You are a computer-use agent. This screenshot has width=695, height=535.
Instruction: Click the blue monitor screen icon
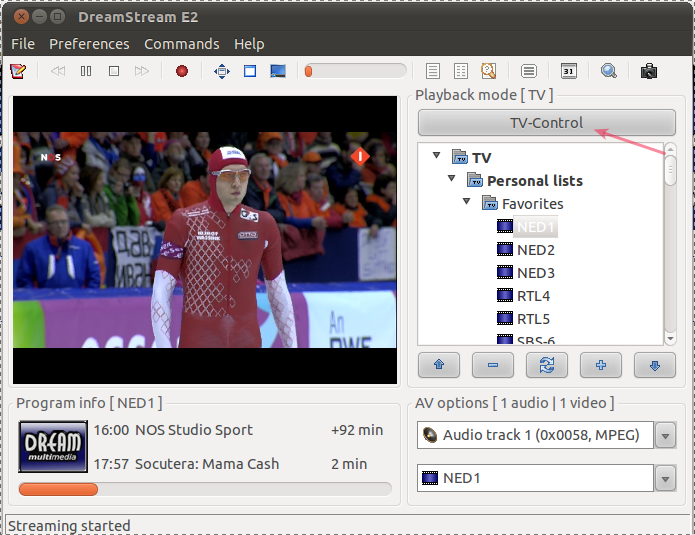point(278,71)
